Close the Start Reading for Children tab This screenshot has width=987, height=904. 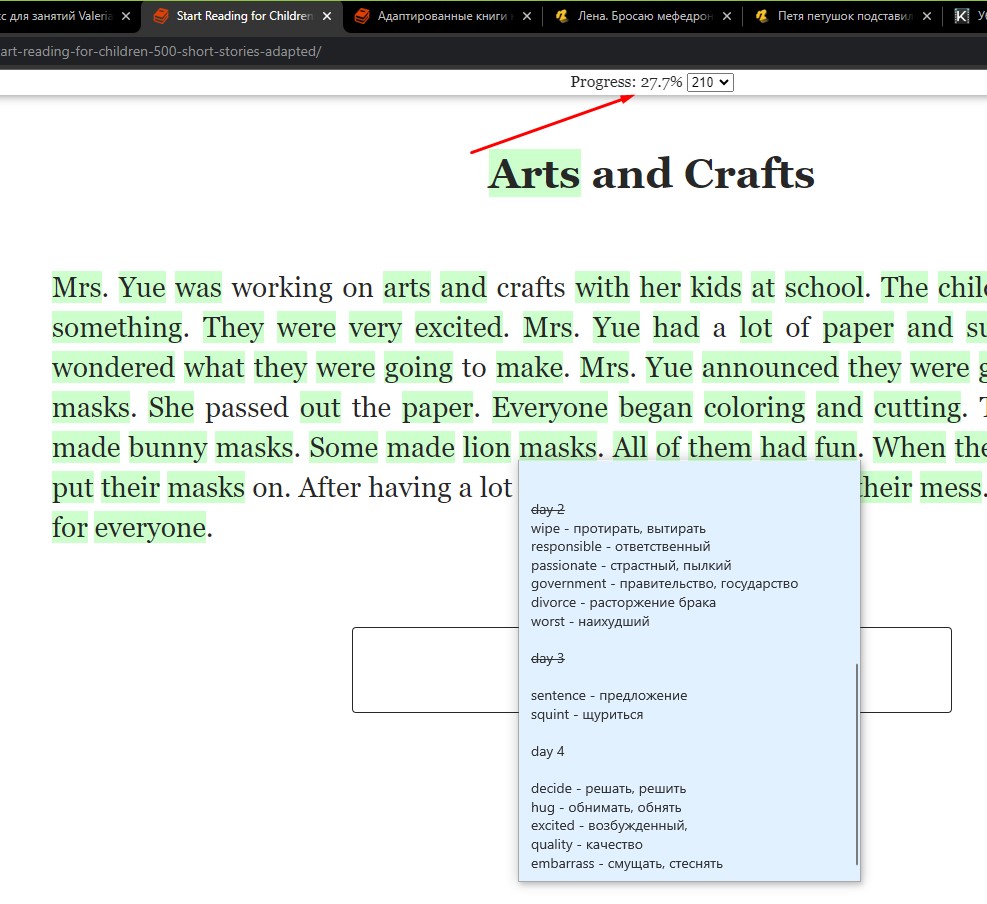[x=326, y=16]
